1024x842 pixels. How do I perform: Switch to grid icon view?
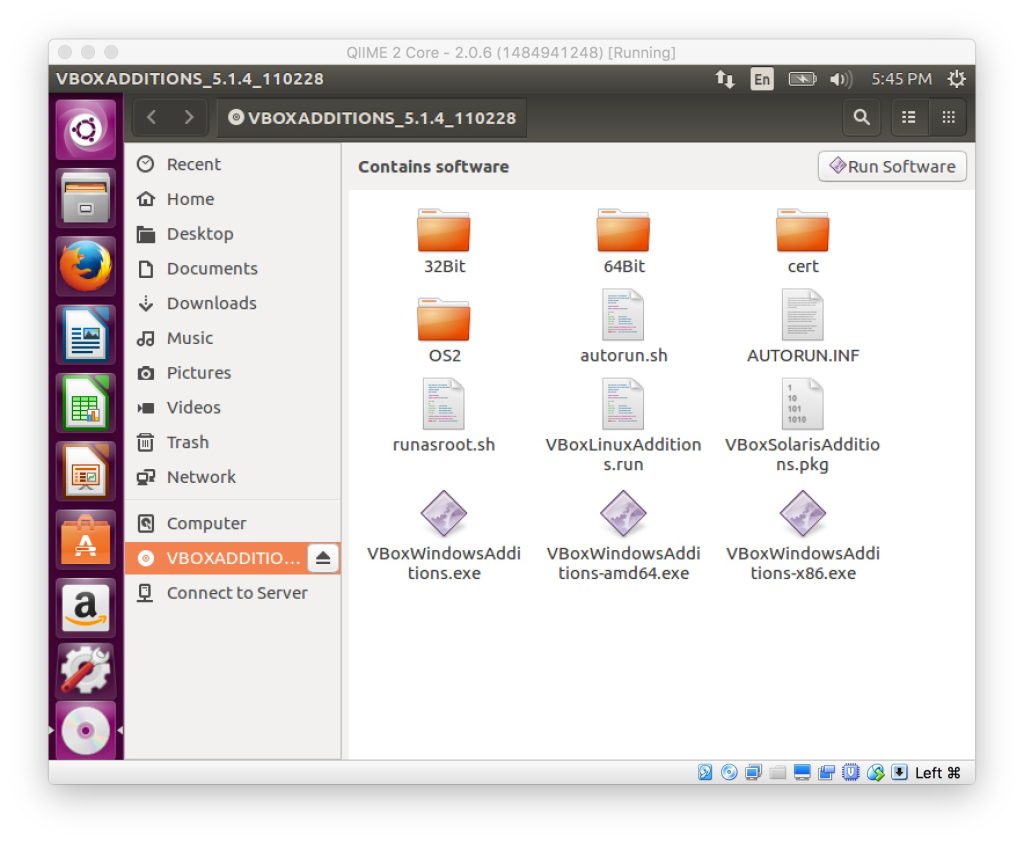coord(947,118)
